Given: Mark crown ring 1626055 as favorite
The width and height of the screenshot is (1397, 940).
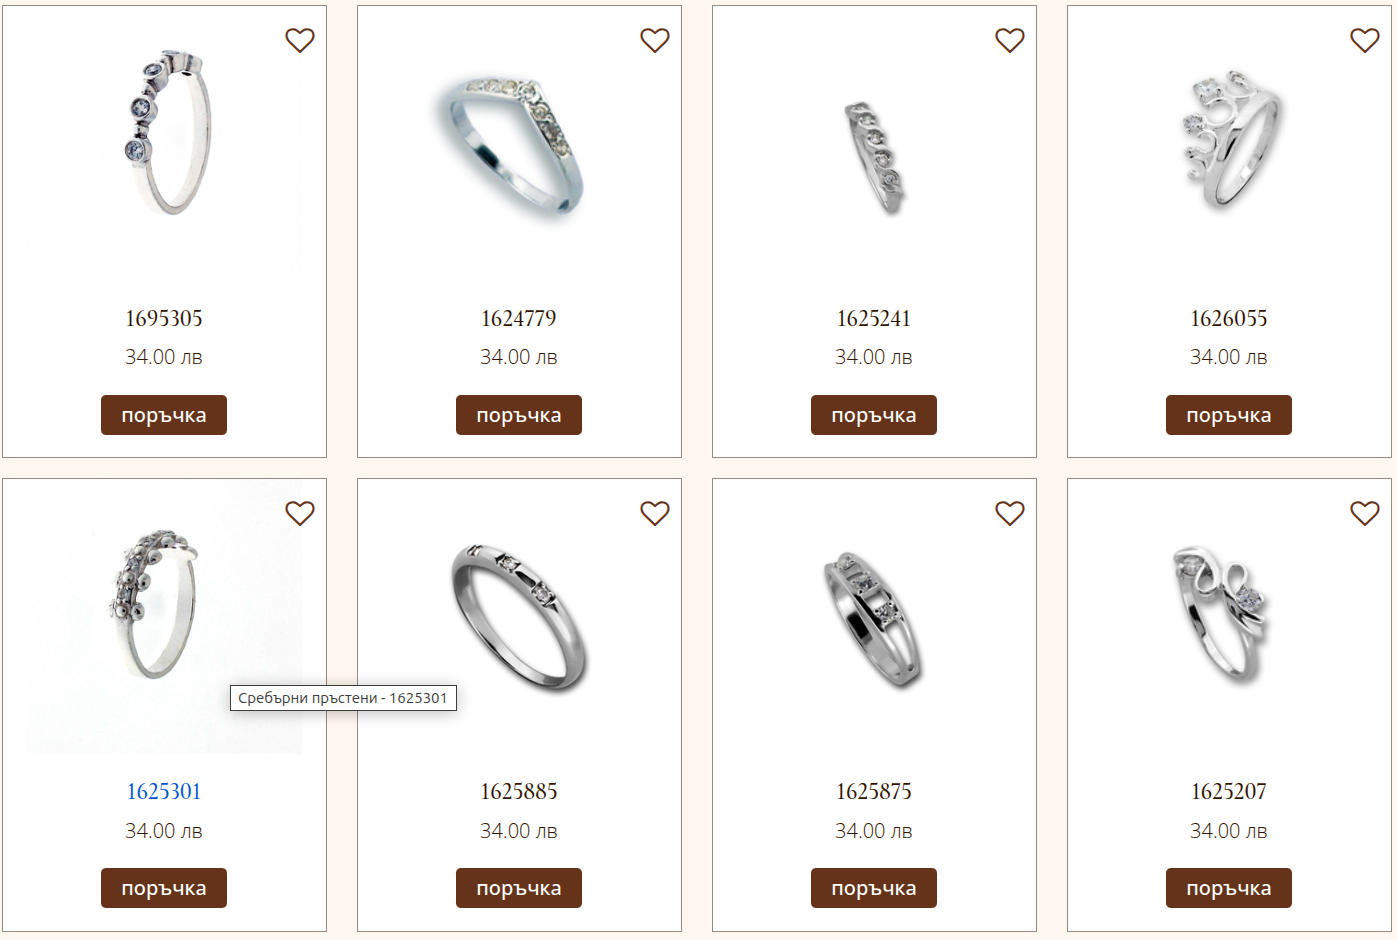Looking at the screenshot, I should [x=1365, y=40].
